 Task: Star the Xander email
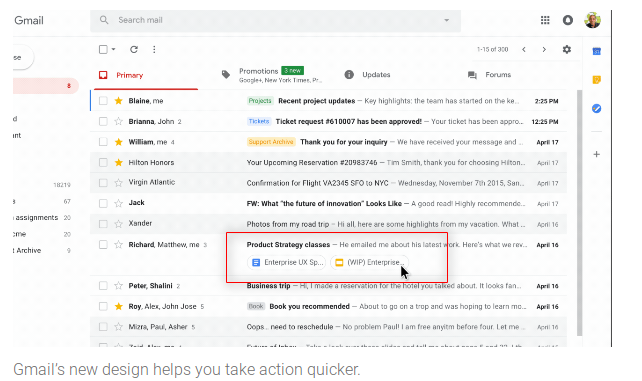tap(118, 224)
